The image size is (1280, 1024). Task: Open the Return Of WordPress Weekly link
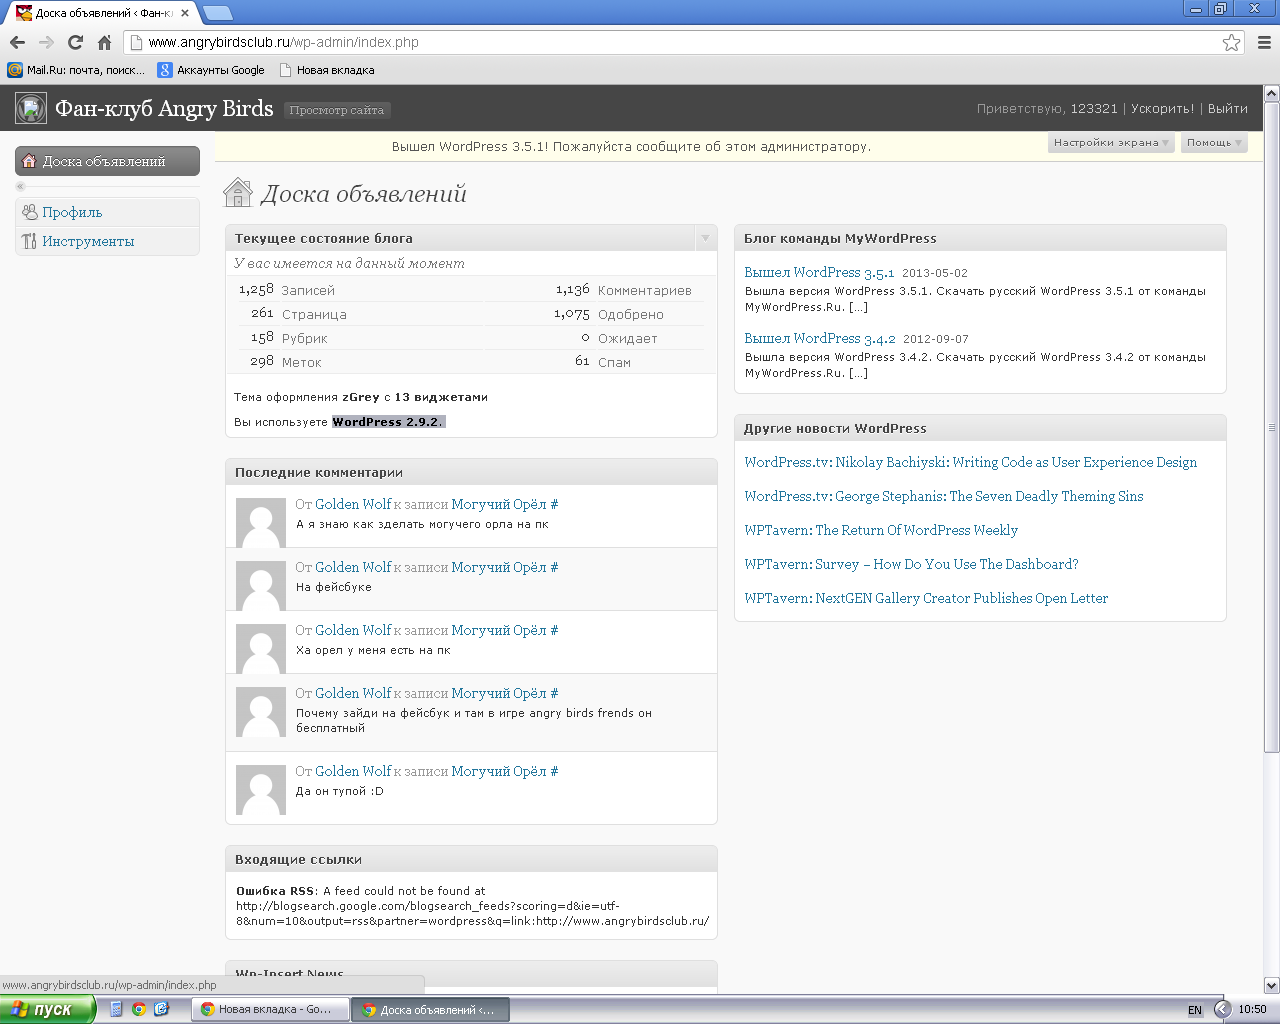pos(881,530)
